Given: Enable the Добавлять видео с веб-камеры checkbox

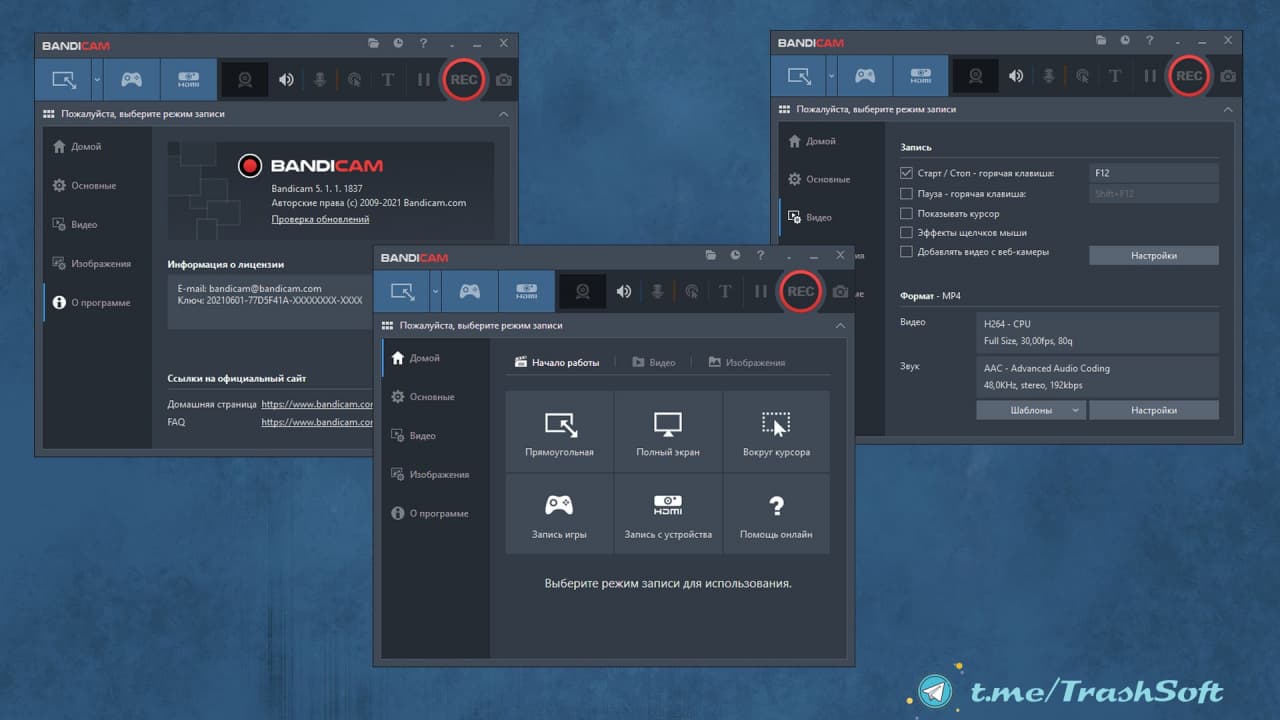Looking at the screenshot, I should [906, 252].
